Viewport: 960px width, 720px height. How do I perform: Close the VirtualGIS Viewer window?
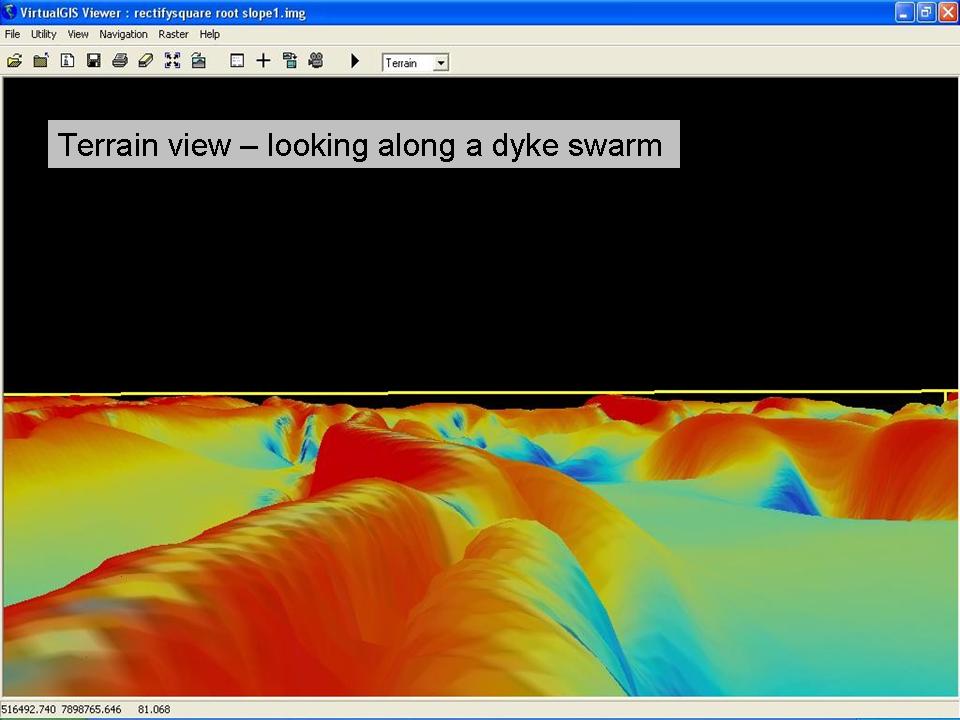(x=947, y=12)
